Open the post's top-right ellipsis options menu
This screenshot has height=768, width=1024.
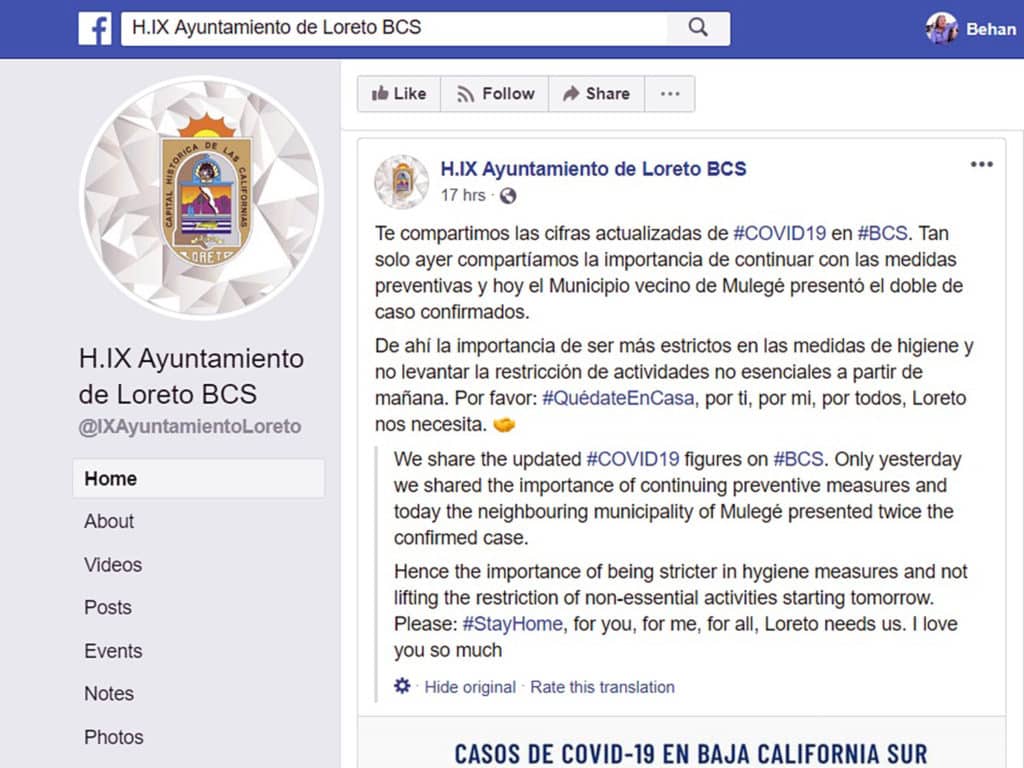point(981,163)
